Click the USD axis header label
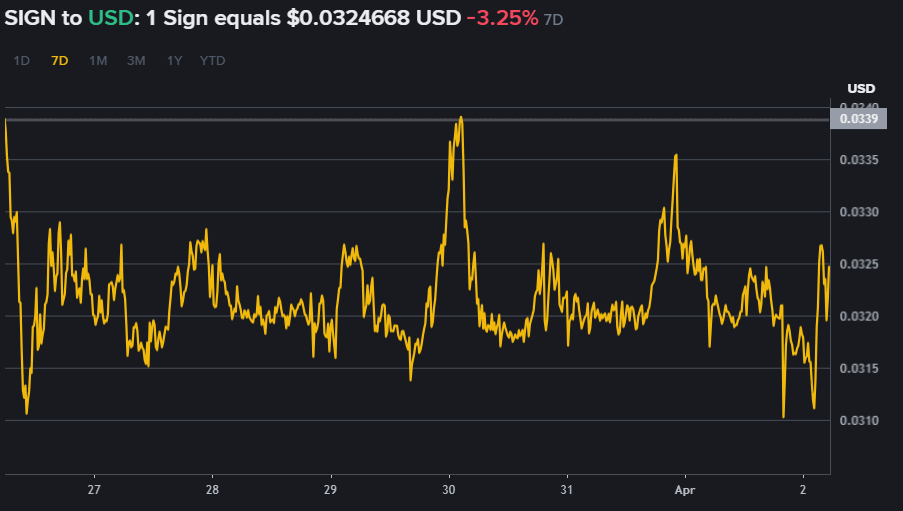The width and height of the screenshot is (903, 511). click(x=861, y=89)
